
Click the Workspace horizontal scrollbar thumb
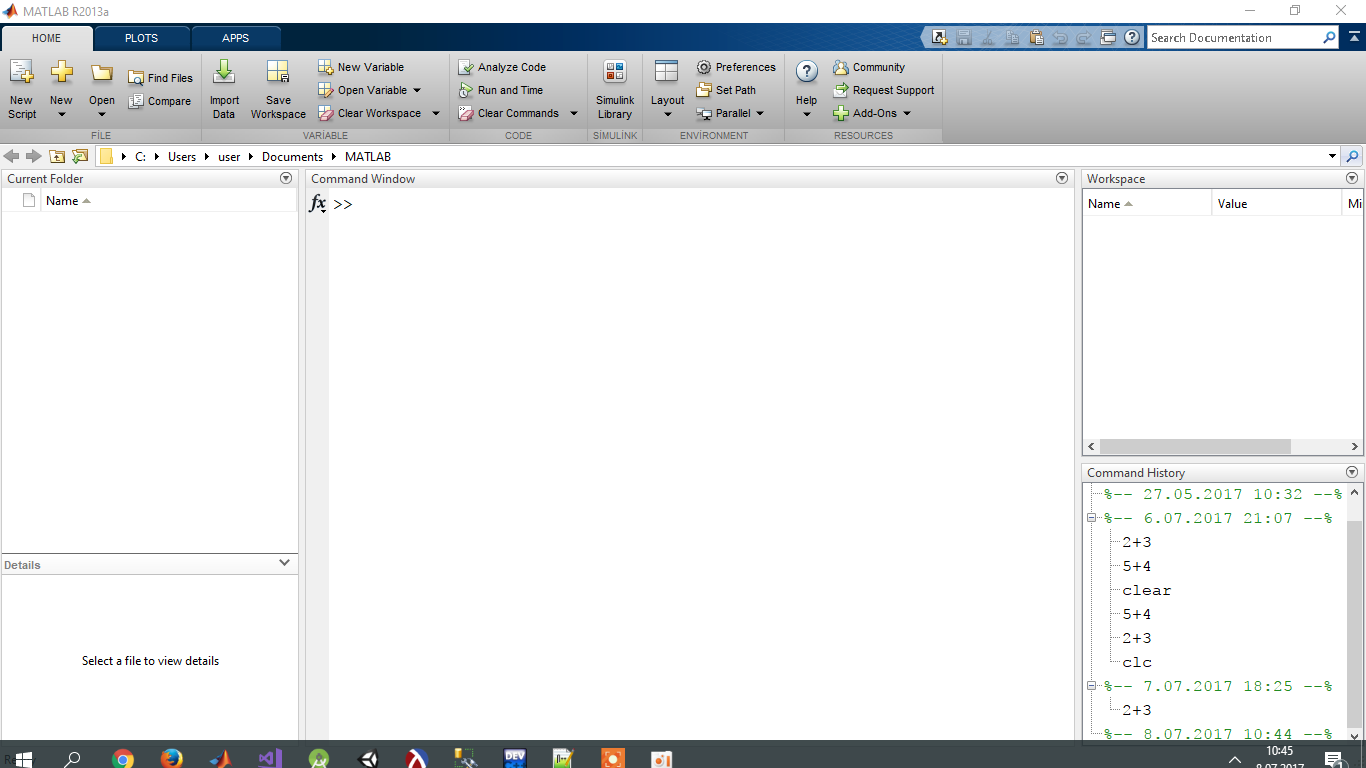pyautogui.click(x=1194, y=447)
